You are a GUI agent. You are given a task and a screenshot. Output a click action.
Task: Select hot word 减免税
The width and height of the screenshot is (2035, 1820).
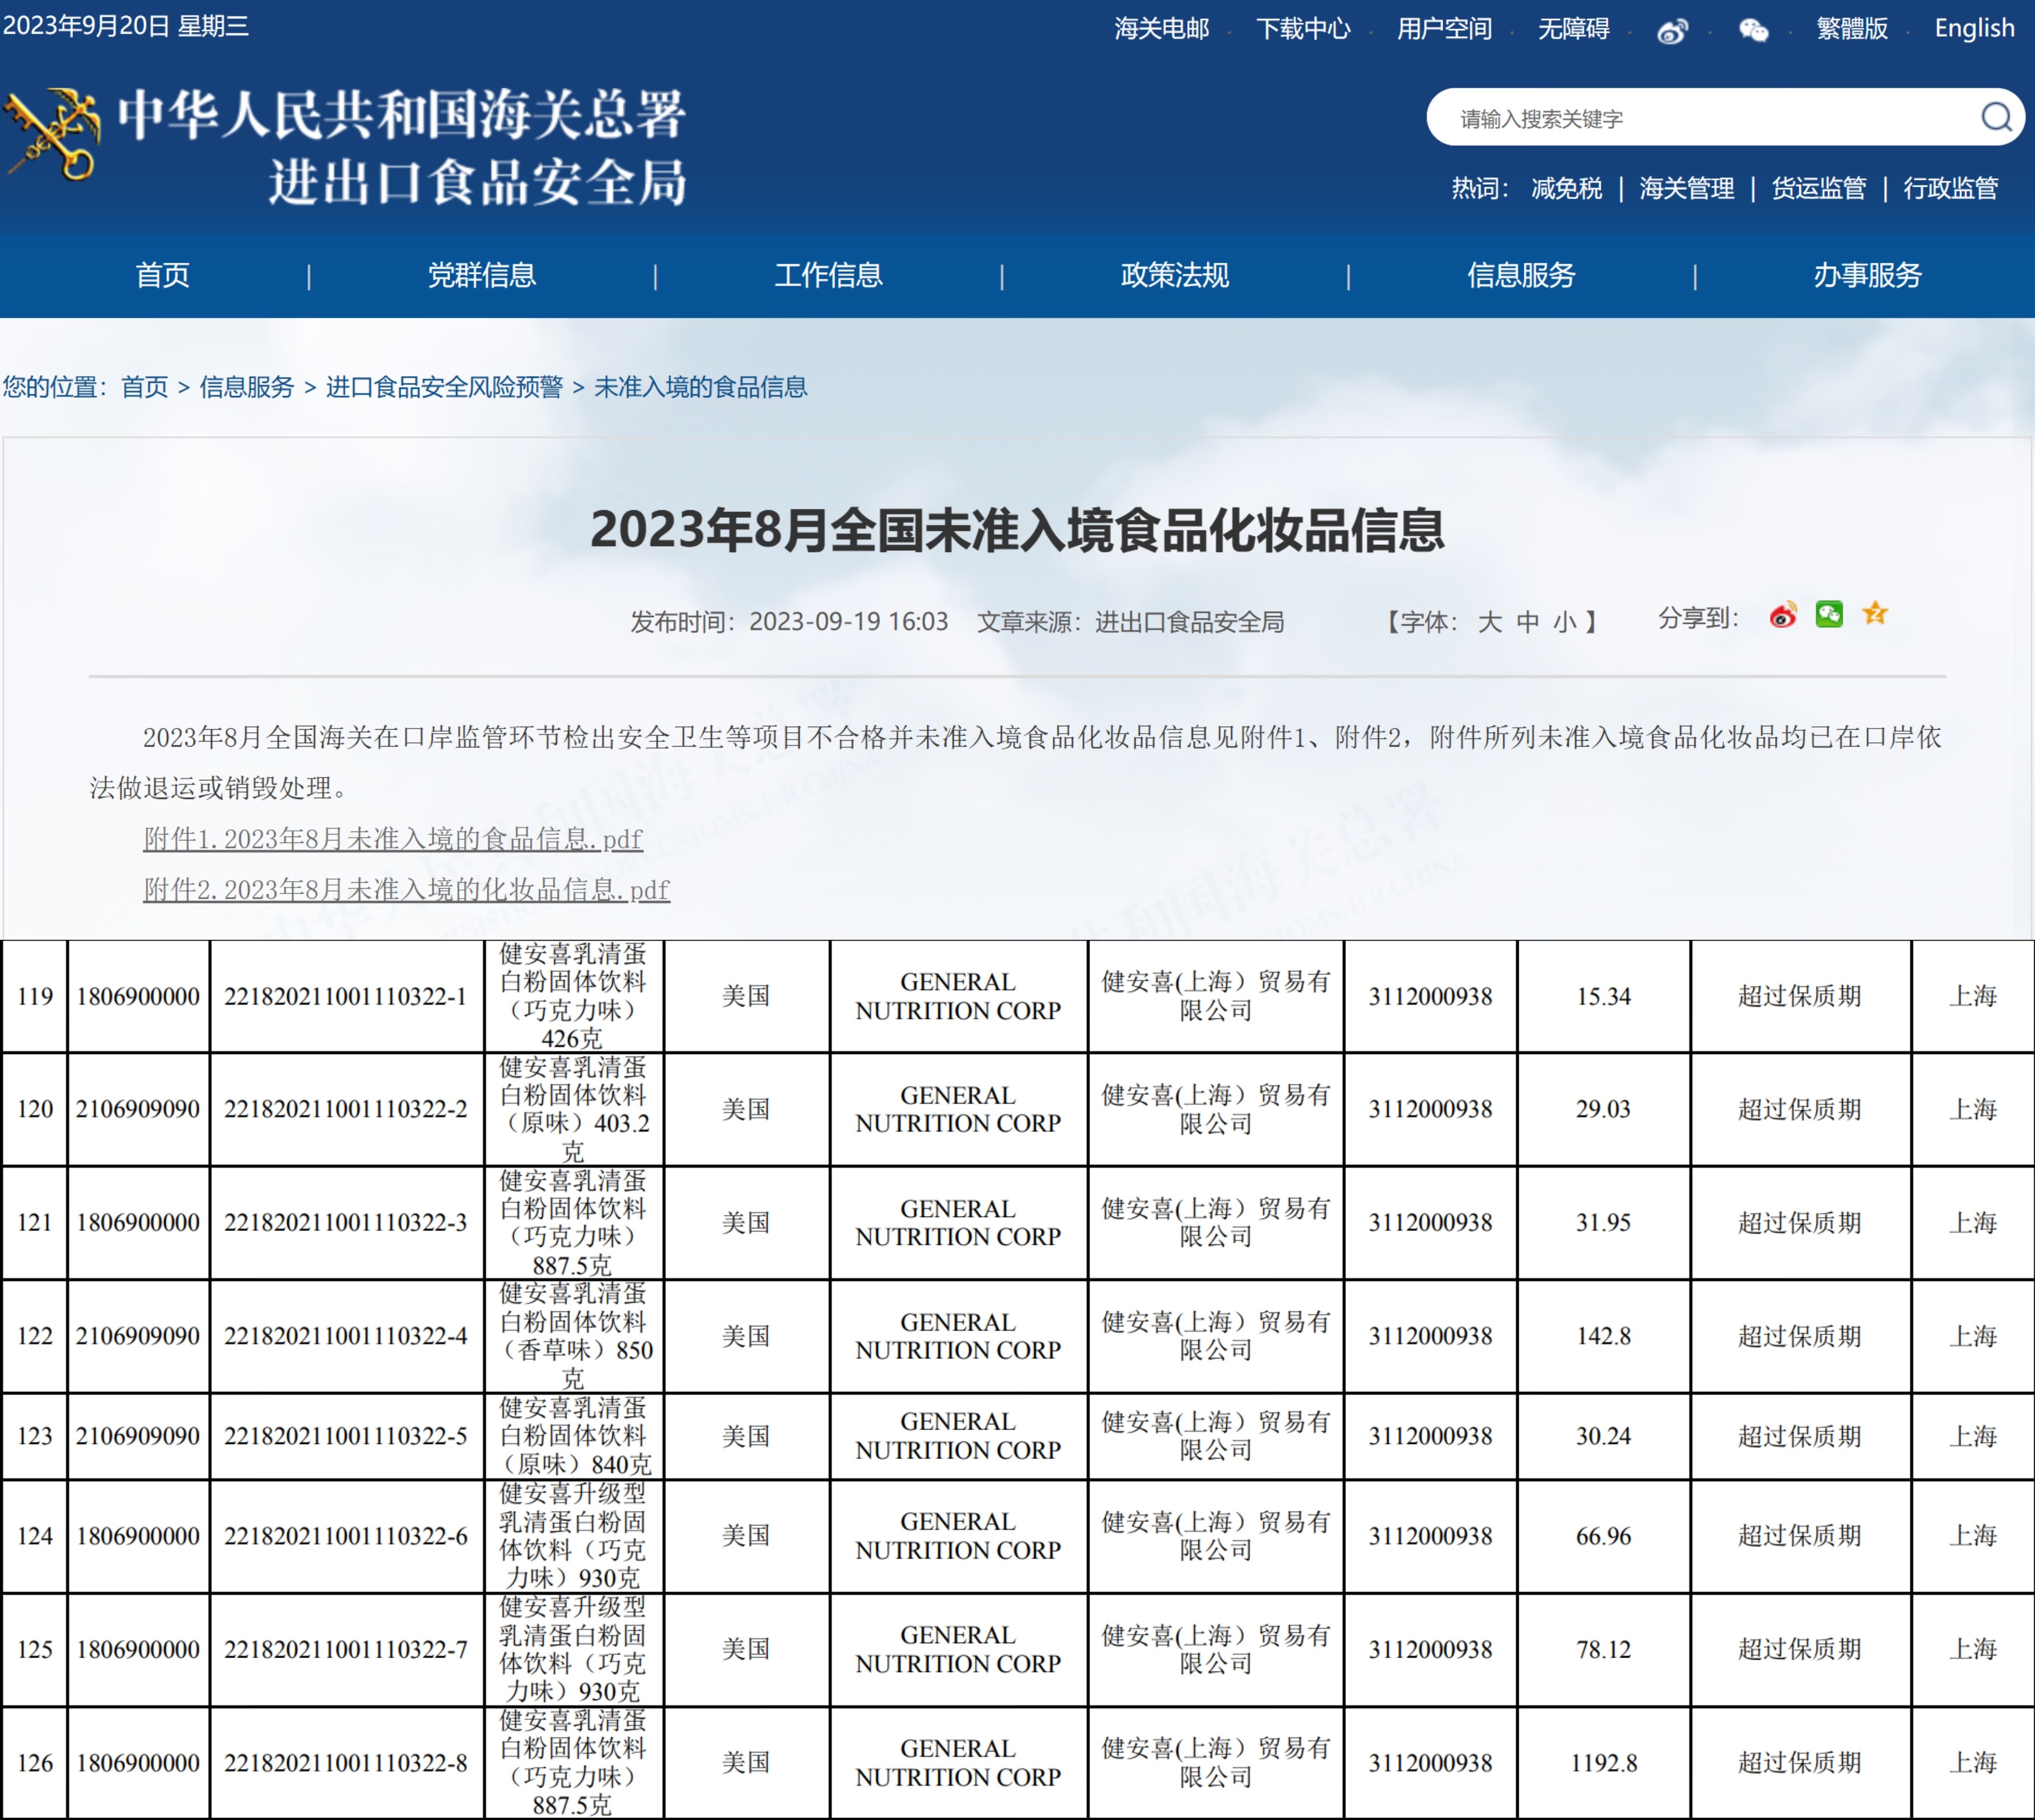[1566, 188]
